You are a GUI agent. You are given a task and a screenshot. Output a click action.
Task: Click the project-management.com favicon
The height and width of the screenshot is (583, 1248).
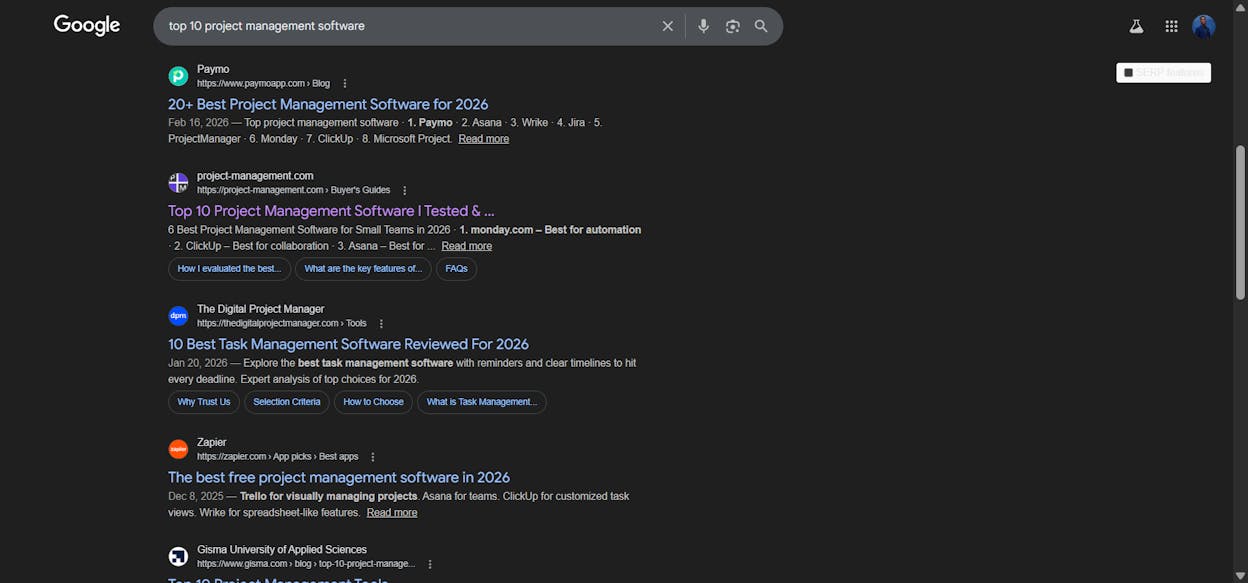click(178, 182)
